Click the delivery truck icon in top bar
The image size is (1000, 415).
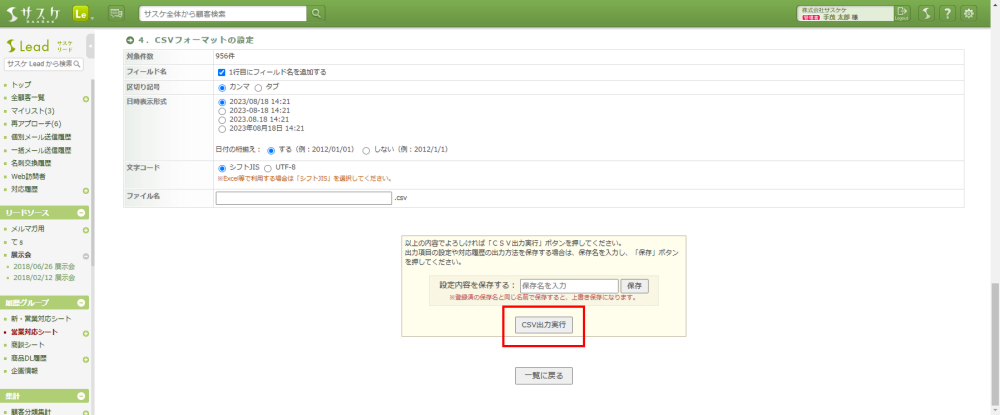point(116,13)
